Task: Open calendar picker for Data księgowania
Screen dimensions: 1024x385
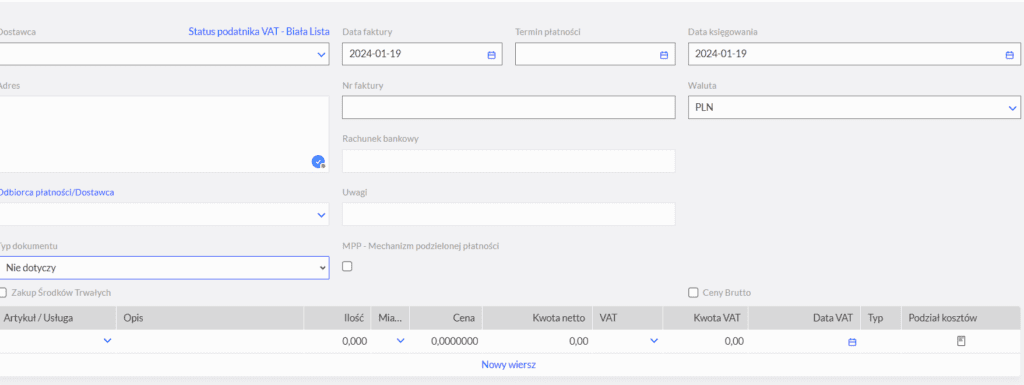Action: pos(1009,55)
